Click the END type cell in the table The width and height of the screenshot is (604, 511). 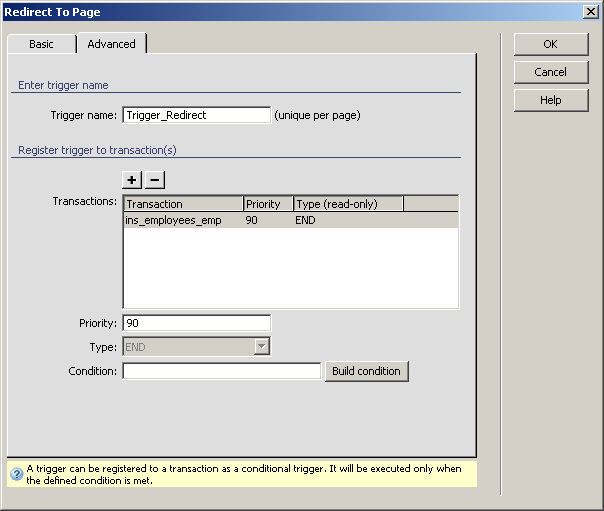coord(305,220)
